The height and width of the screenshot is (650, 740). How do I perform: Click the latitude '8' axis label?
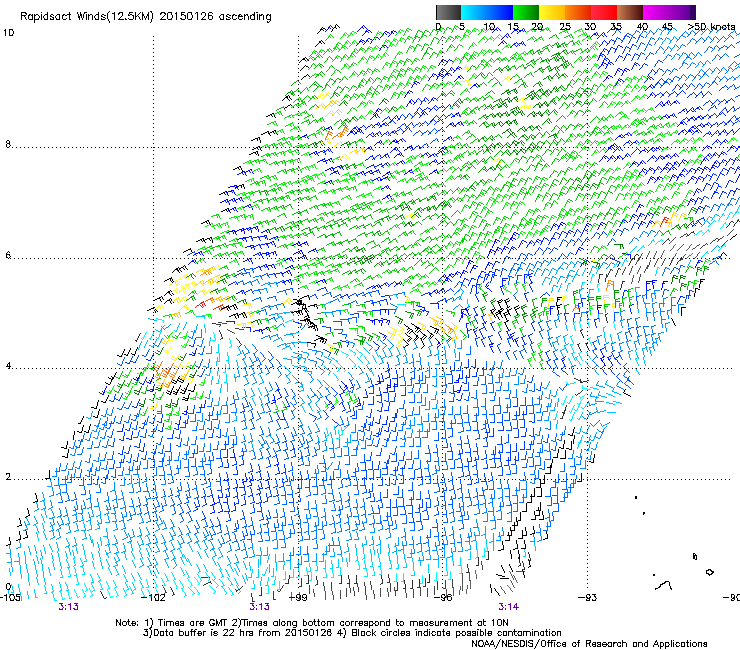pyautogui.click(x=8, y=144)
